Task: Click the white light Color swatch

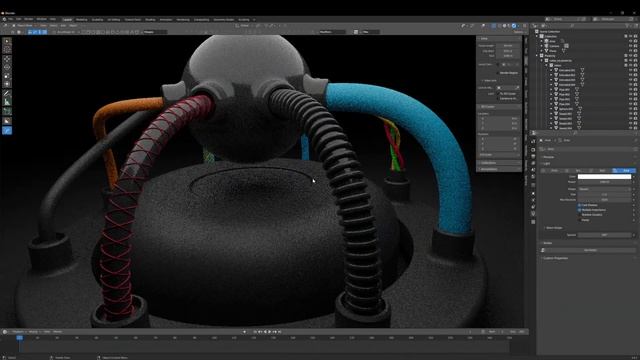Action: [604, 177]
